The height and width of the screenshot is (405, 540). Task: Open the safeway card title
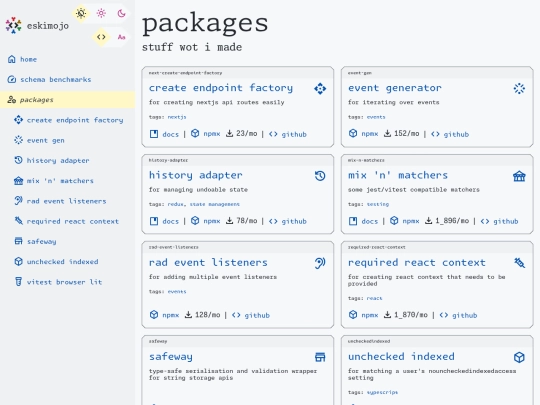pyautogui.click(x=171, y=357)
